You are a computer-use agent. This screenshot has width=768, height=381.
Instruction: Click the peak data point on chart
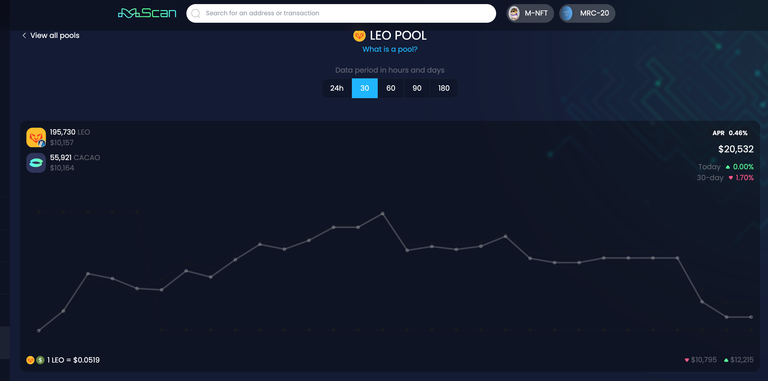(x=383, y=214)
